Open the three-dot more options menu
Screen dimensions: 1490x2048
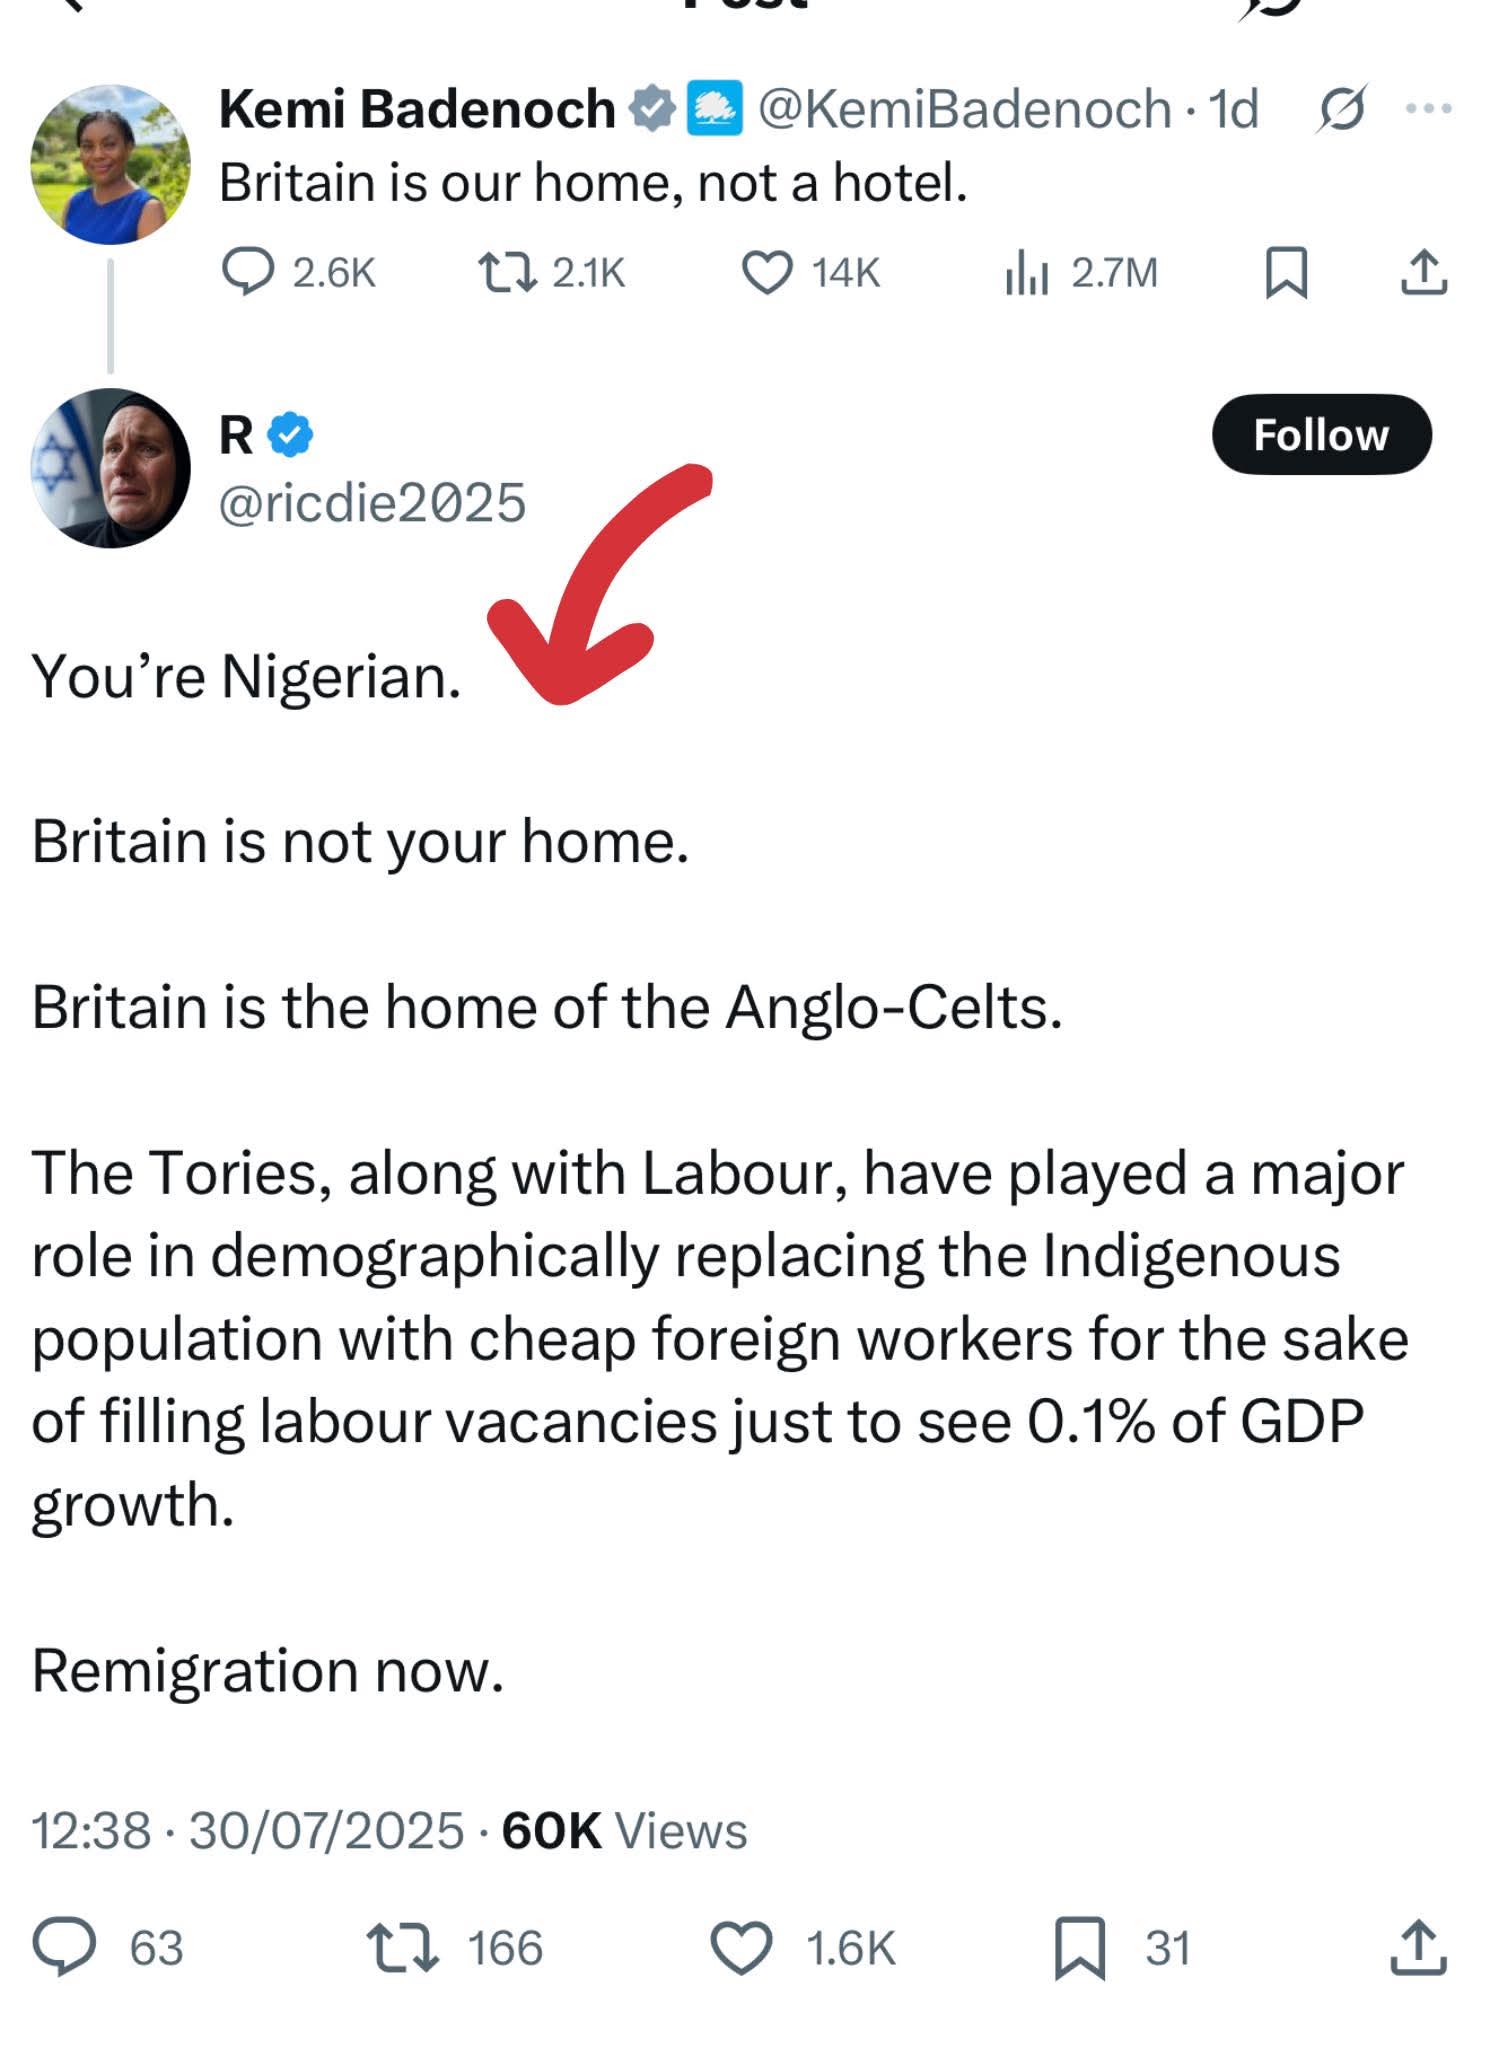pyautogui.click(x=1428, y=108)
